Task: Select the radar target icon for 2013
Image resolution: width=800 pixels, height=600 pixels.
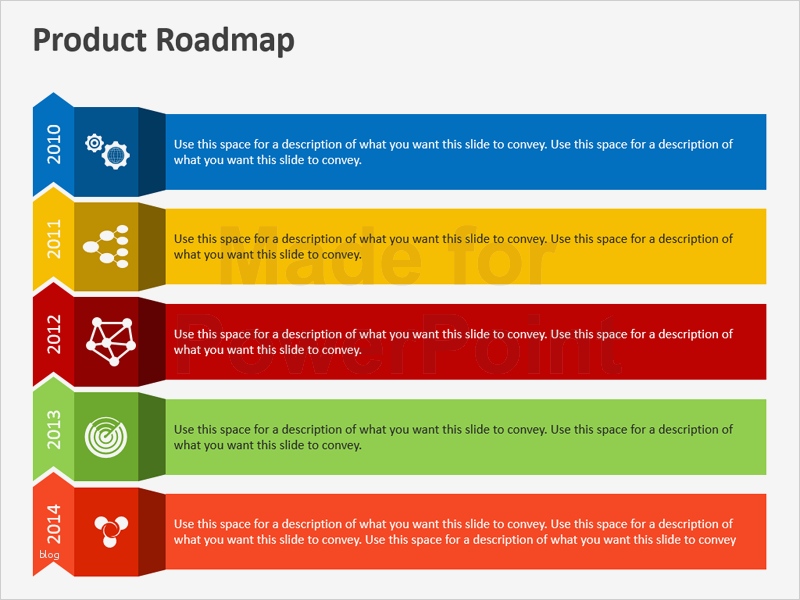Action: coord(106,436)
